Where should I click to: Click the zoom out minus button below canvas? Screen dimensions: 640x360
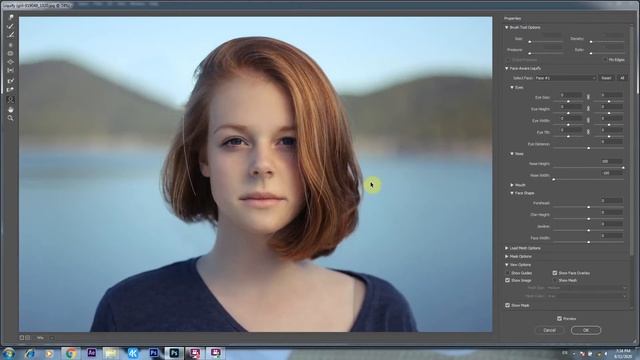(22, 338)
